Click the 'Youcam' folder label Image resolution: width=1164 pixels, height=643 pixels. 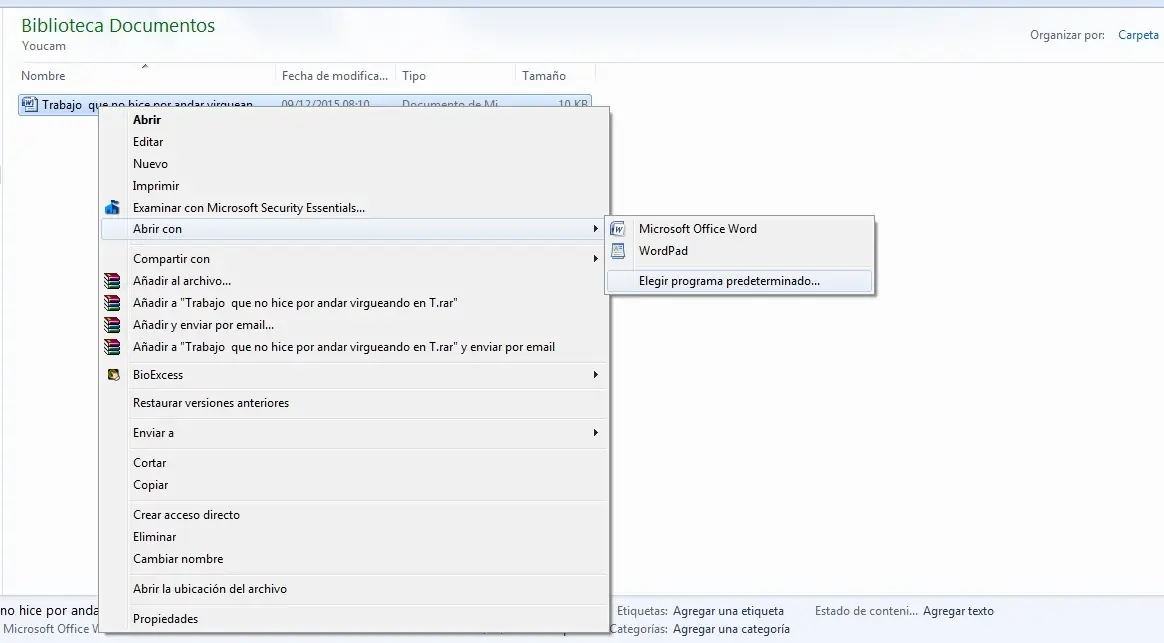[44, 46]
